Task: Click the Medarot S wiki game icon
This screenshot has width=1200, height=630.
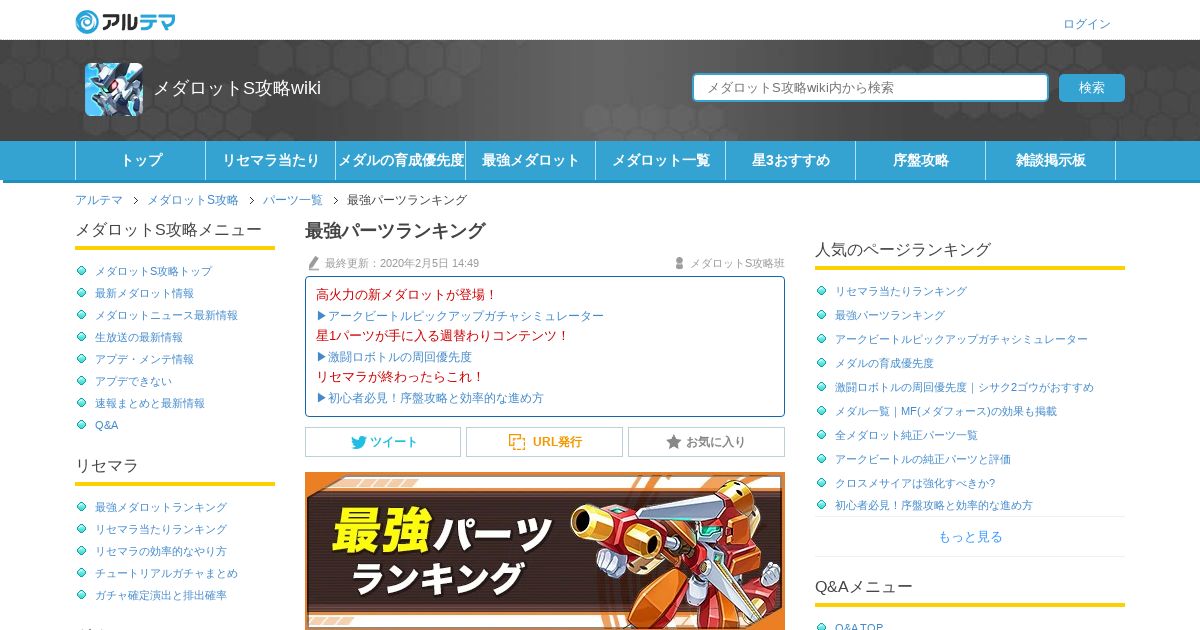Action: pyautogui.click(x=114, y=89)
